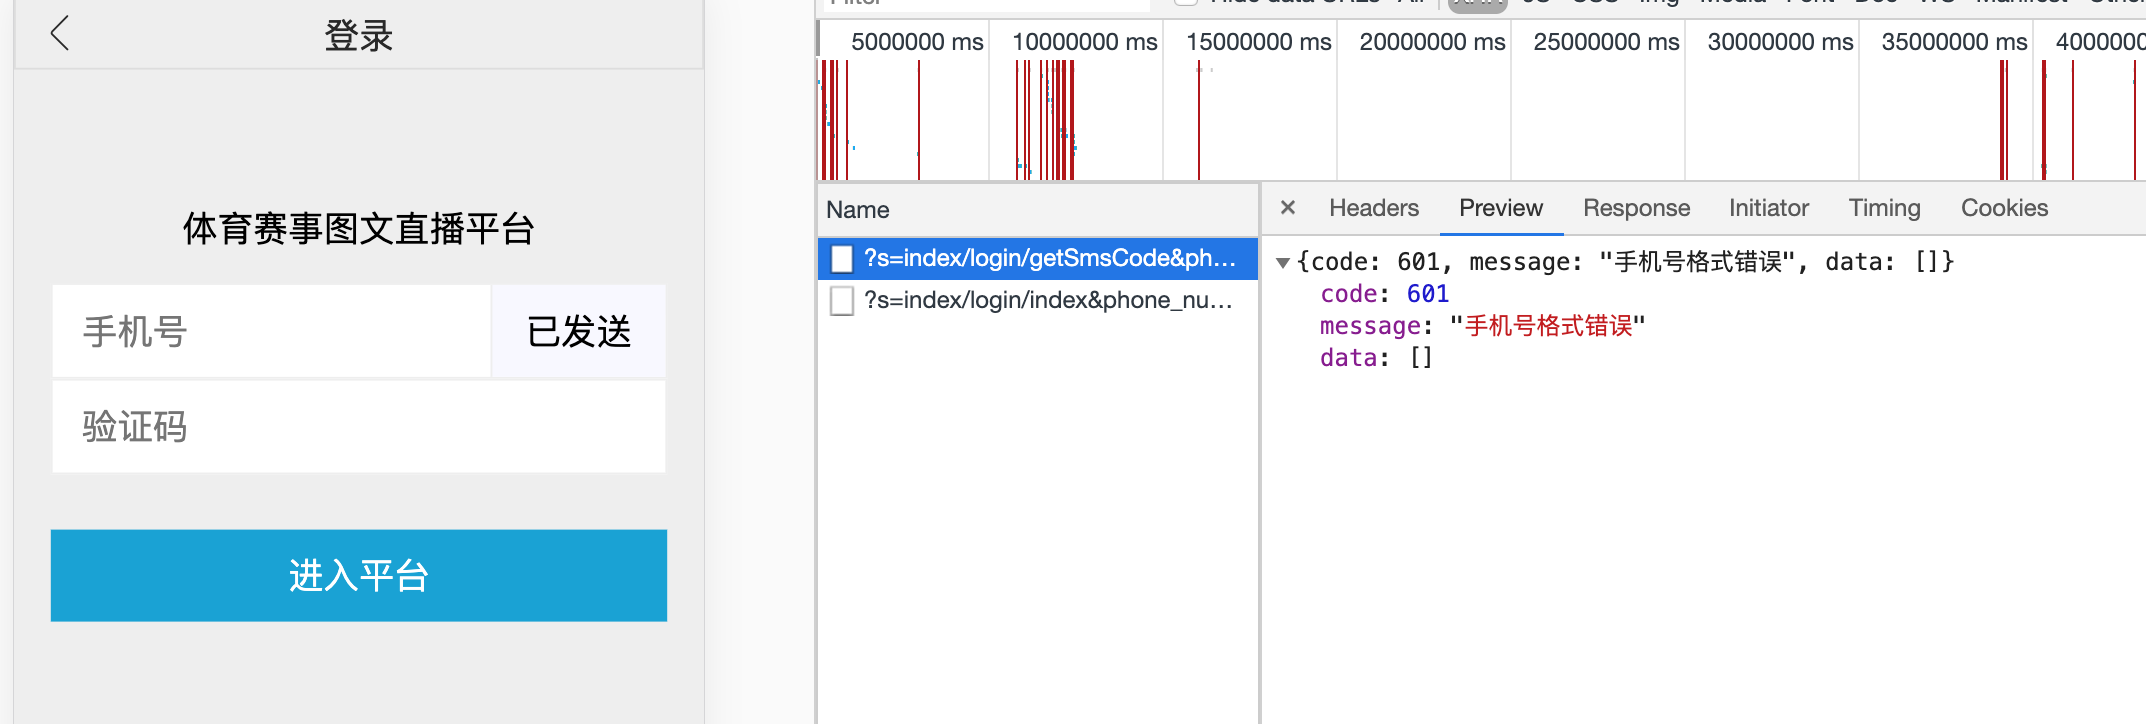2146x724 pixels.
Task: Click the 已发送 send code button
Action: pyautogui.click(x=579, y=332)
